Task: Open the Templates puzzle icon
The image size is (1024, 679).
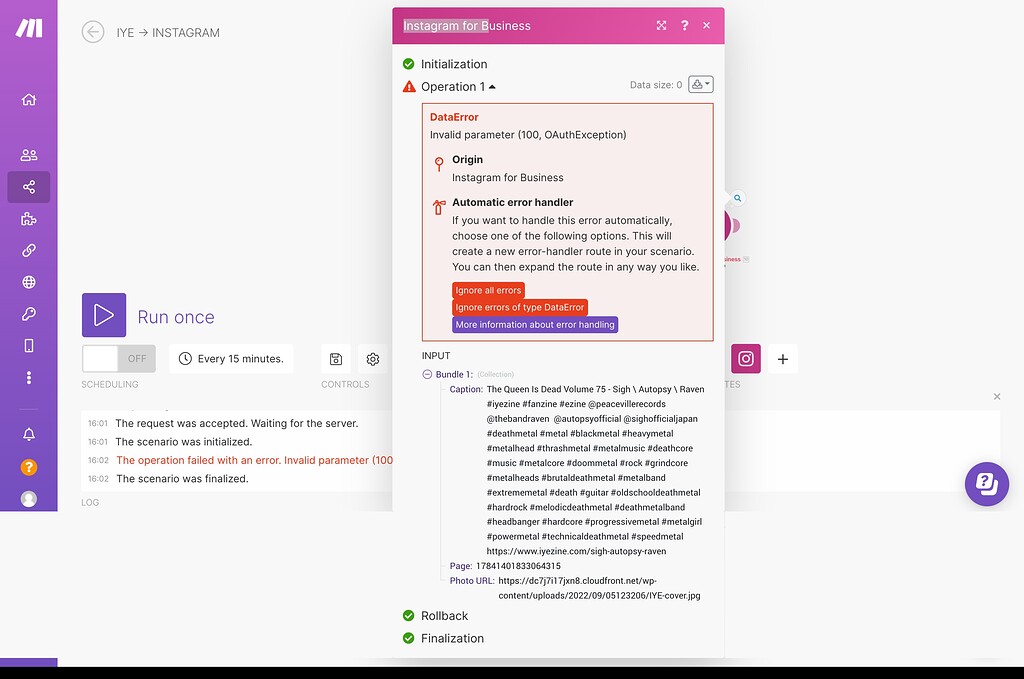Action: tap(29, 219)
